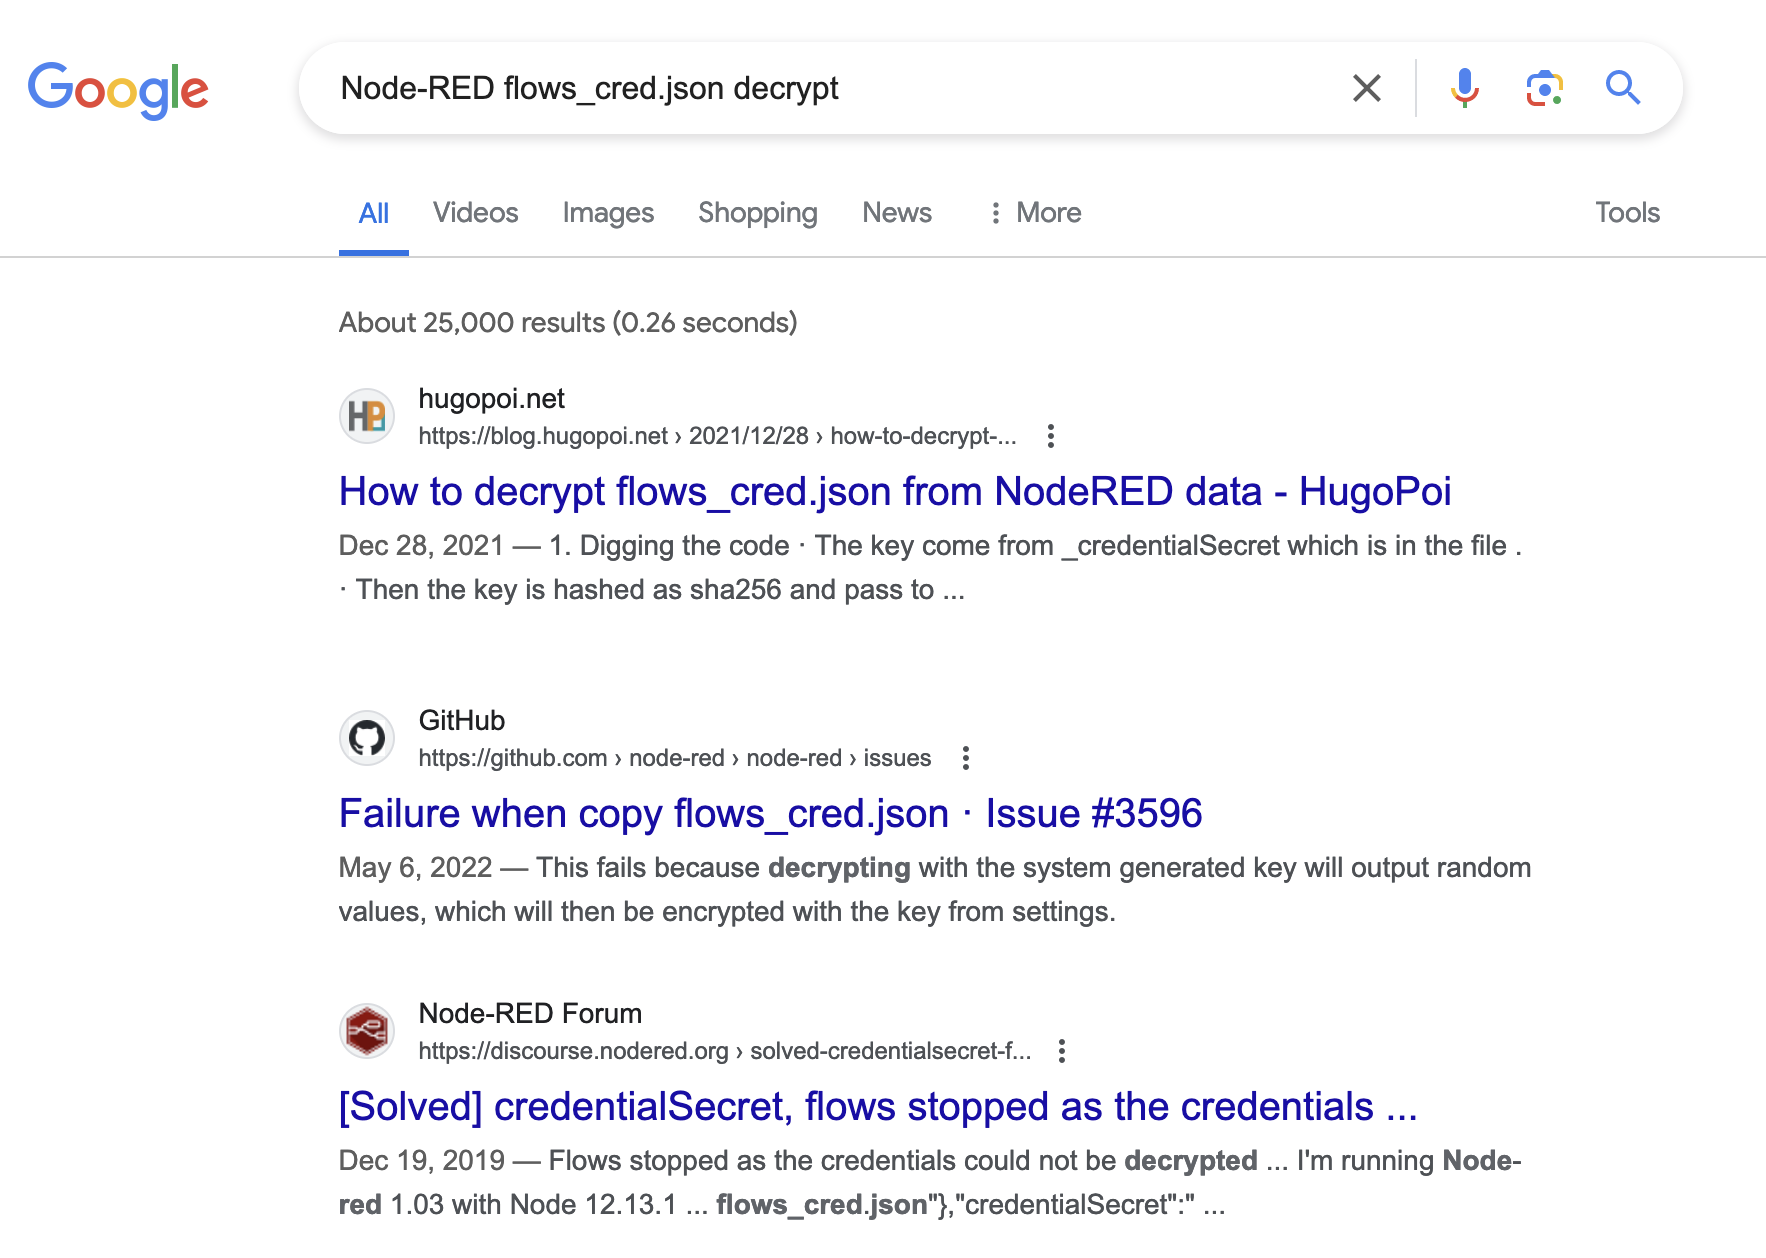Click the Google logo
This screenshot has height=1258, width=1766.
(x=118, y=90)
